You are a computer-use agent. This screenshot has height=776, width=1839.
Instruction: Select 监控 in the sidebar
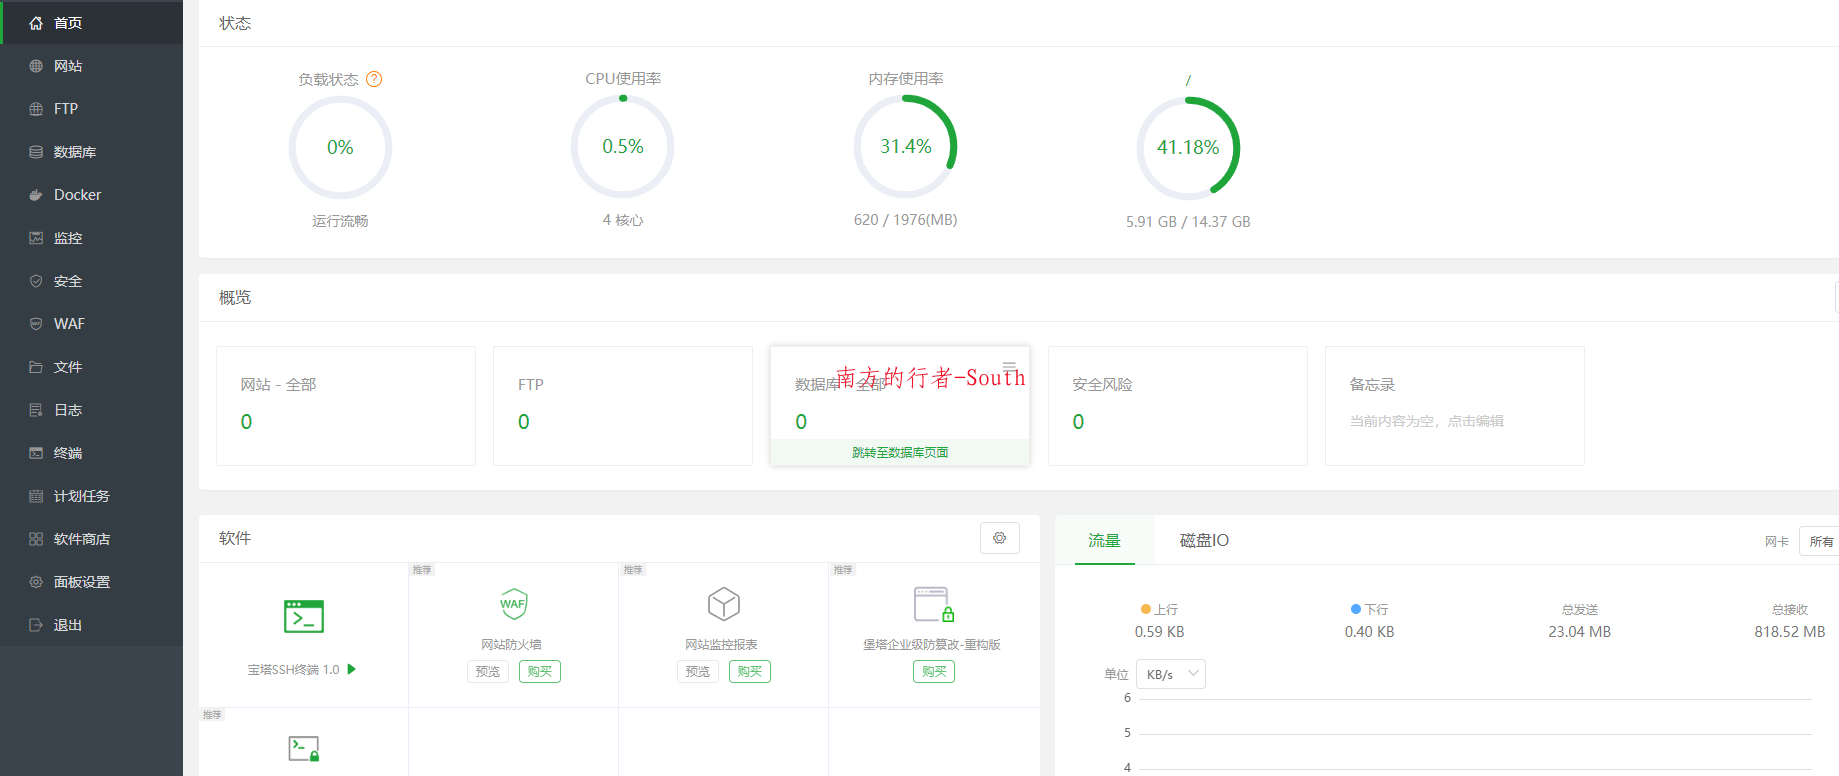[x=91, y=238]
